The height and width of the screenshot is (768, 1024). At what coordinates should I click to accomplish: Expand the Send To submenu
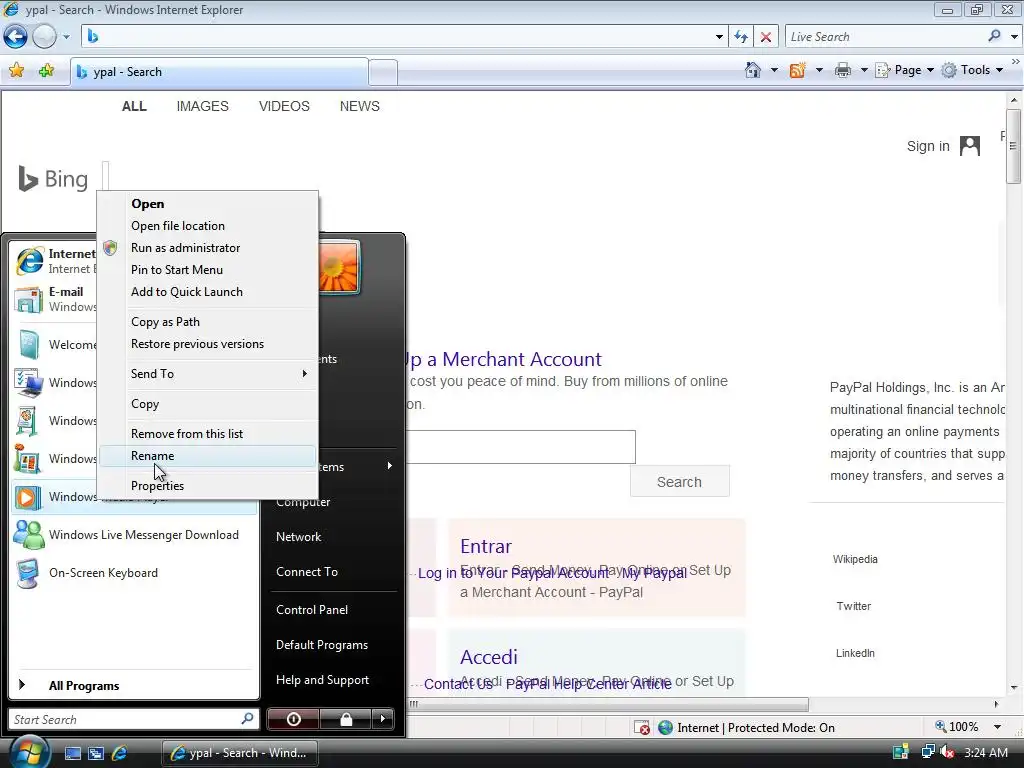click(x=207, y=374)
